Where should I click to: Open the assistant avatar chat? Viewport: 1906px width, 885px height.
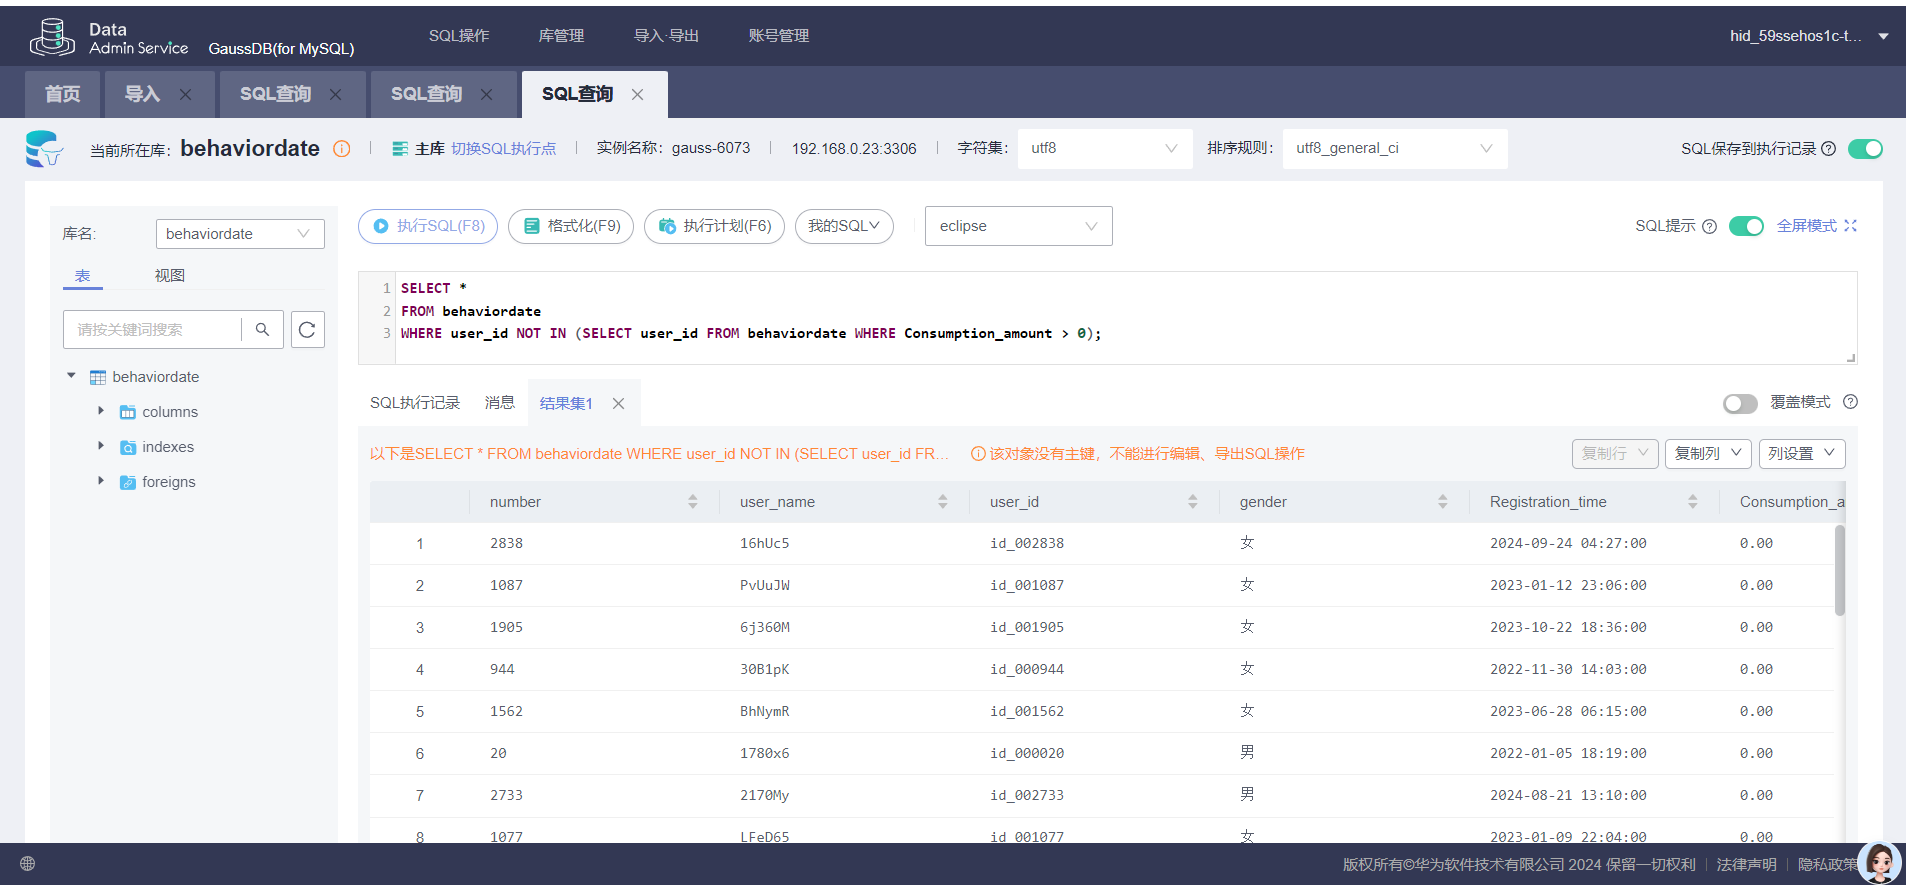pos(1880,862)
